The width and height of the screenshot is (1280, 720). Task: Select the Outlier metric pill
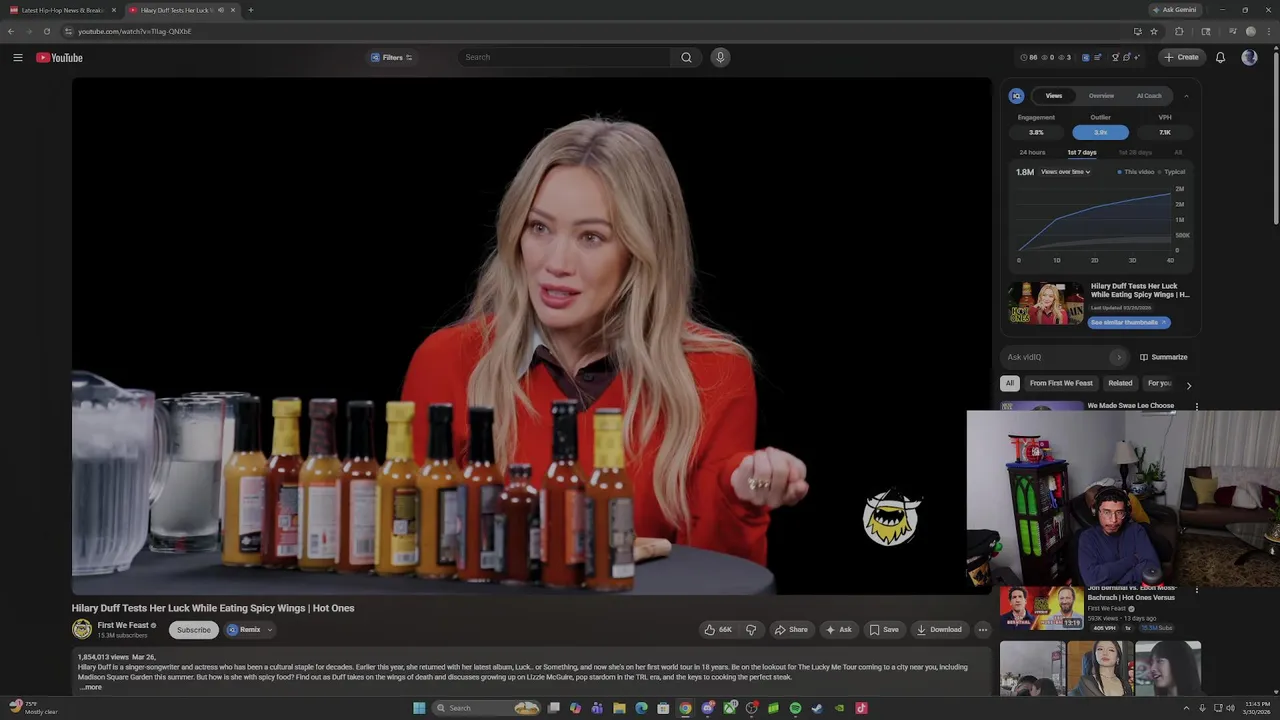(x=1100, y=132)
